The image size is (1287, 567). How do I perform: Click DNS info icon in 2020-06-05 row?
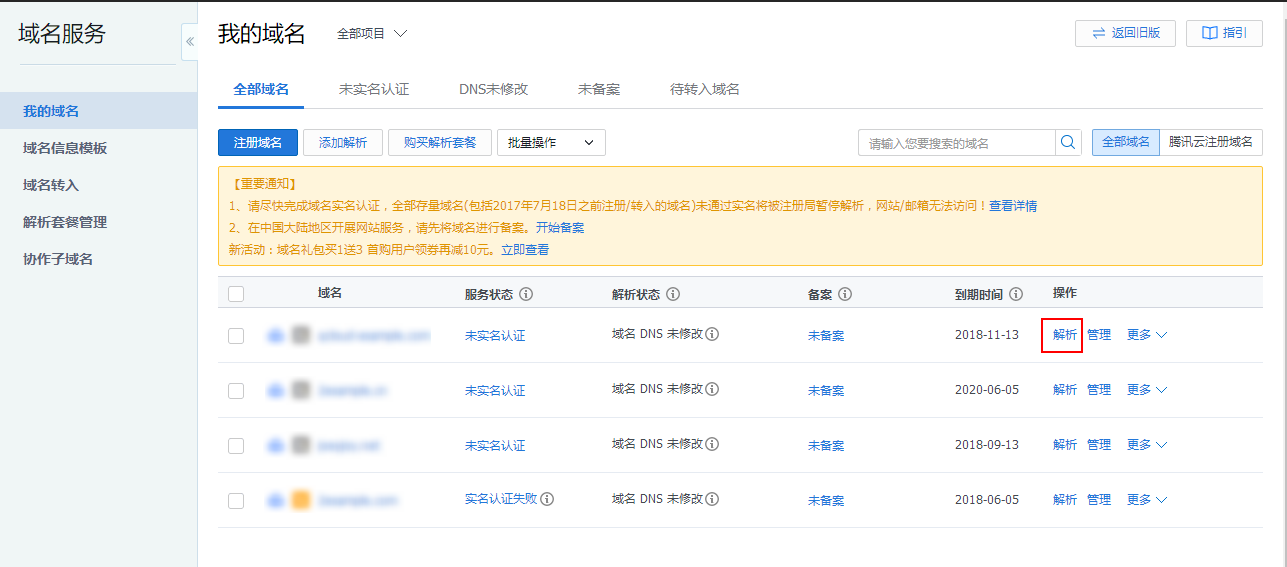pos(713,389)
